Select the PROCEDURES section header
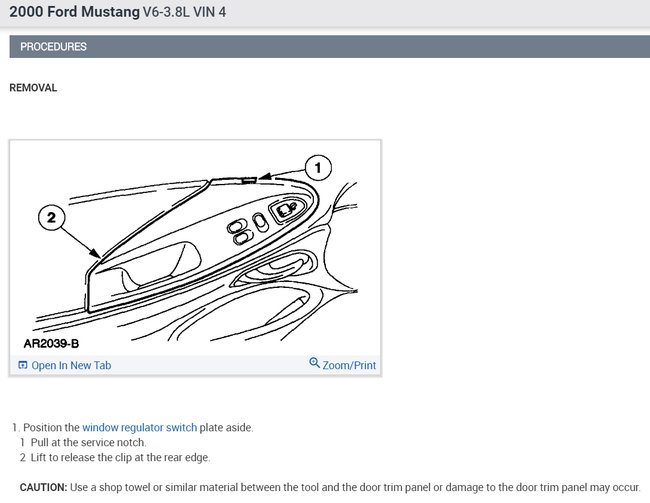The width and height of the screenshot is (650, 503). [330, 46]
